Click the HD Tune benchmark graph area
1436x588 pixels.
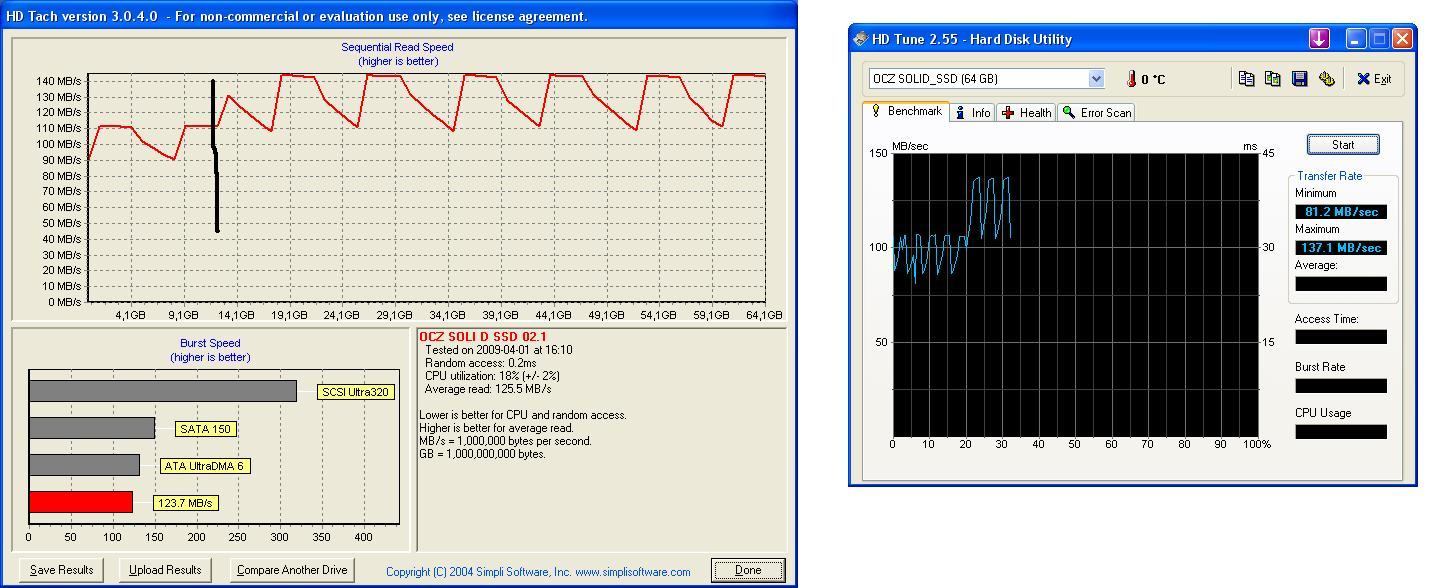click(x=1075, y=295)
